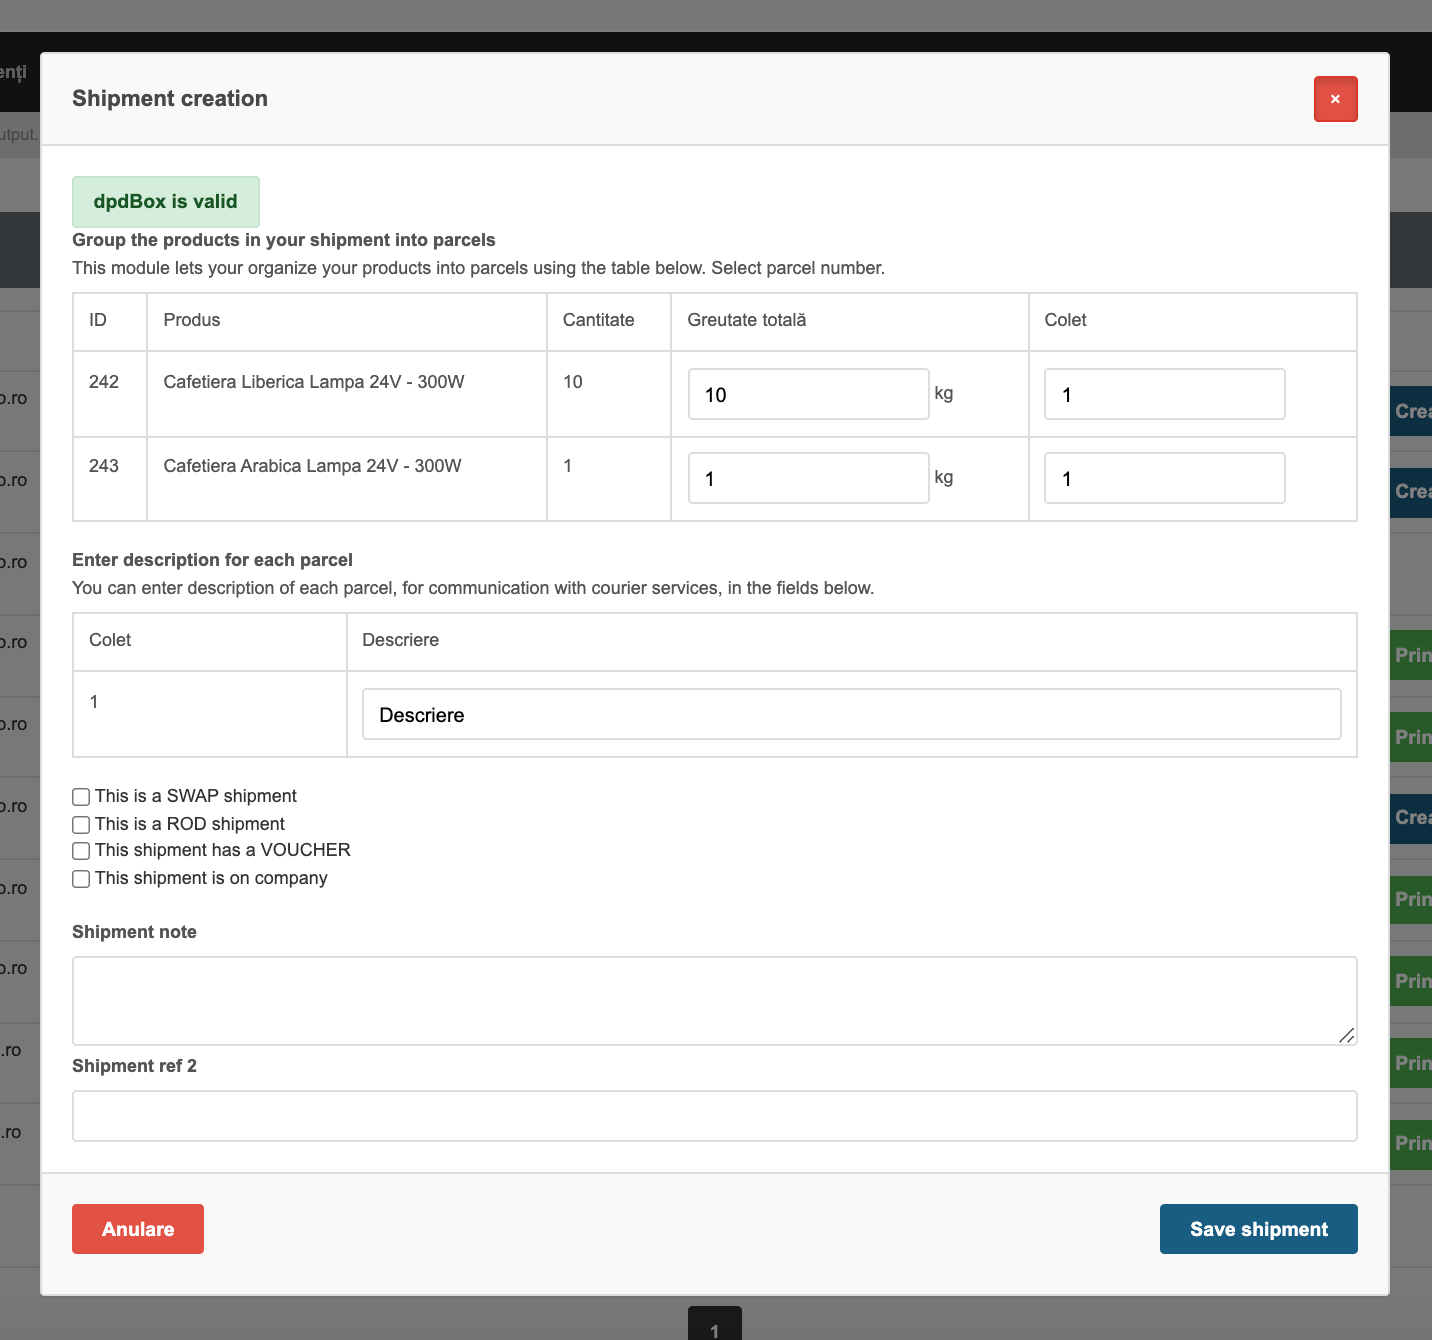Click the Save shipment button

pos(1258,1229)
